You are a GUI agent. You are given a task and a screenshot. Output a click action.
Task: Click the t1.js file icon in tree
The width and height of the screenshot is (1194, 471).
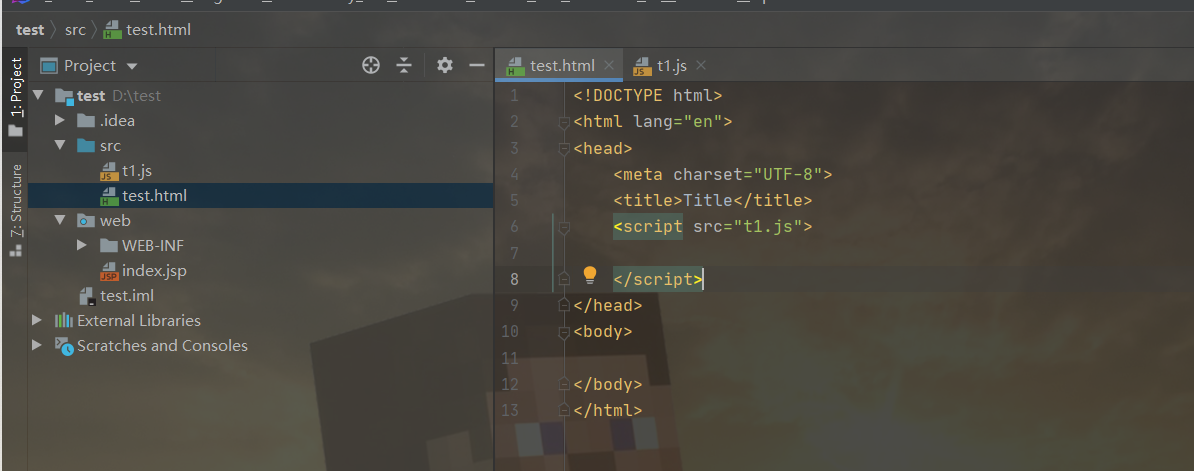click(x=109, y=171)
